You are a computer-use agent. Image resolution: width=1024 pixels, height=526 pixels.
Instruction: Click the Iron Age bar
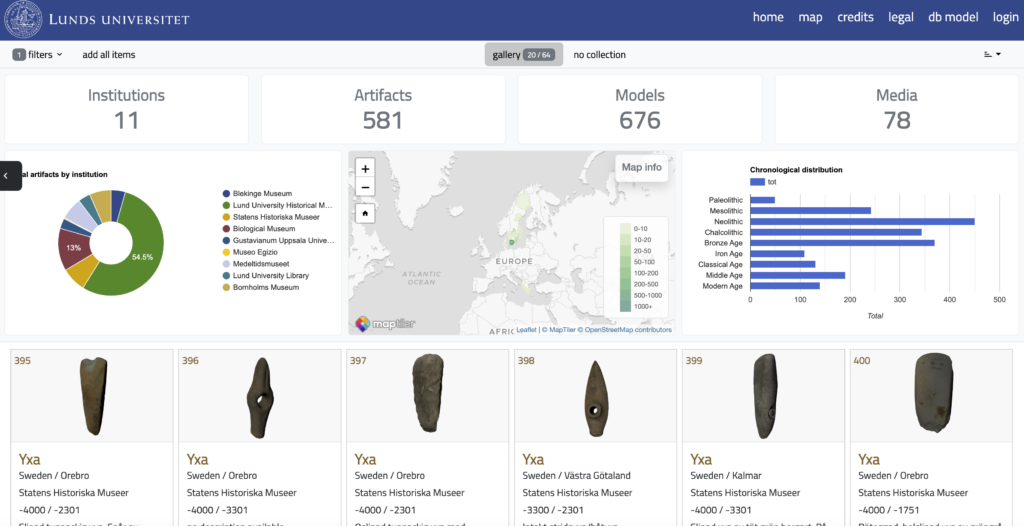[777, 254]
